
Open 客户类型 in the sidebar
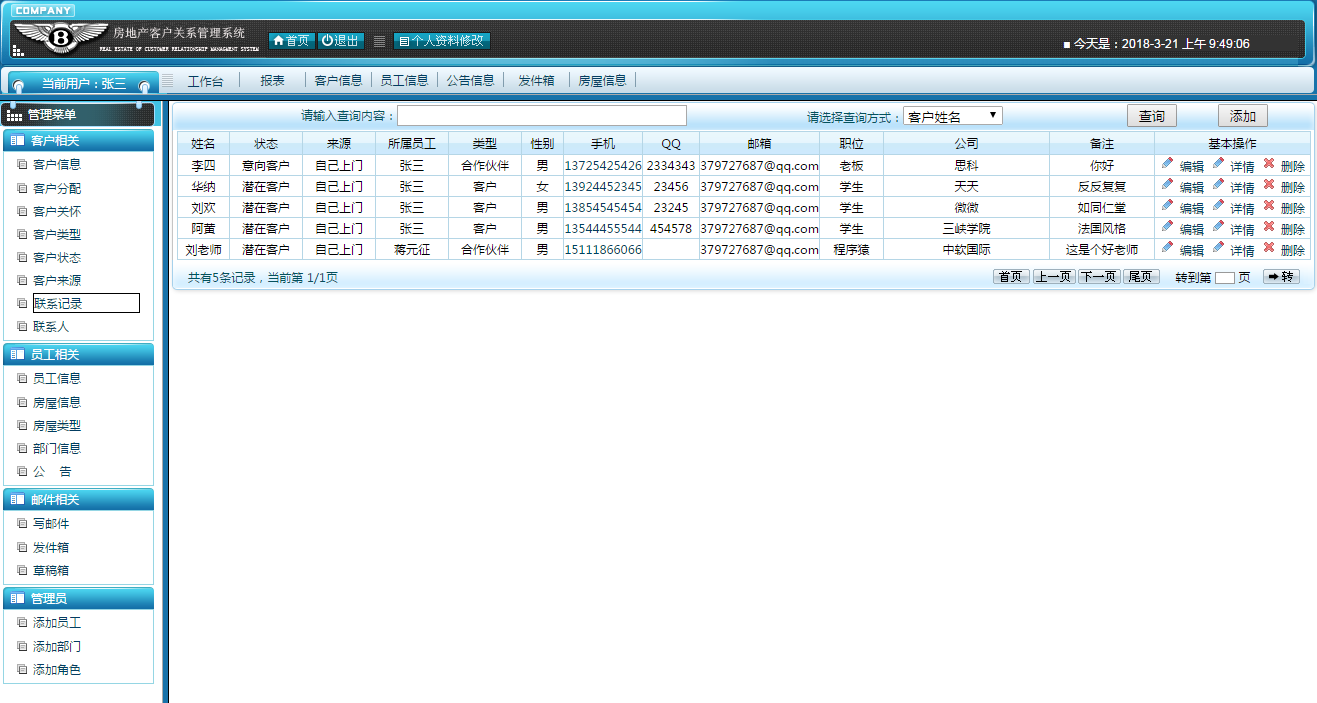click(57, 234)
